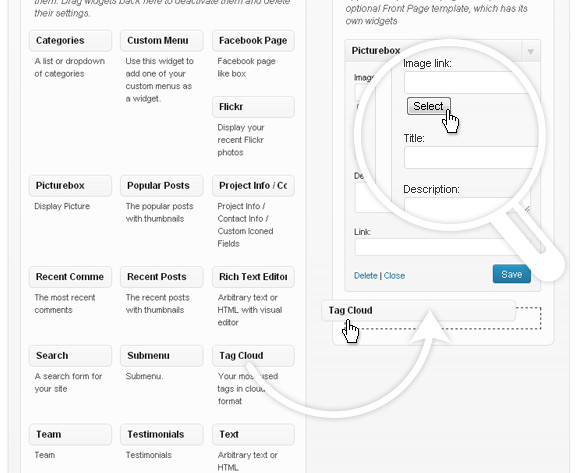Viewport: 579px width, 473px height.
Task: Close the Picturebox widget panel
Action: 394,275
